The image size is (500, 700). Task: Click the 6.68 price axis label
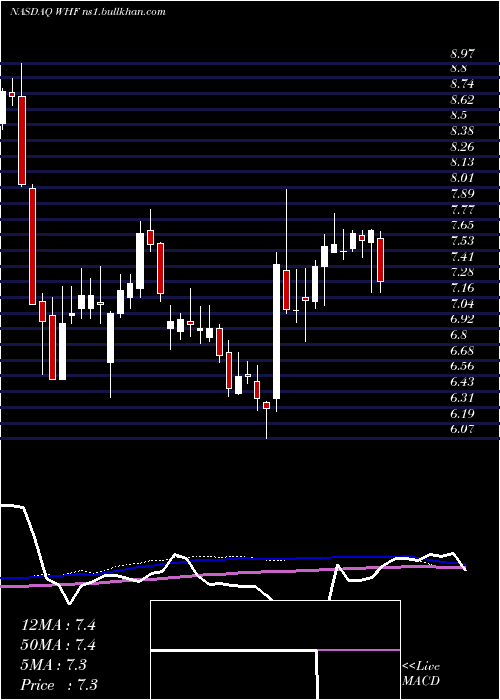[462, 350]
